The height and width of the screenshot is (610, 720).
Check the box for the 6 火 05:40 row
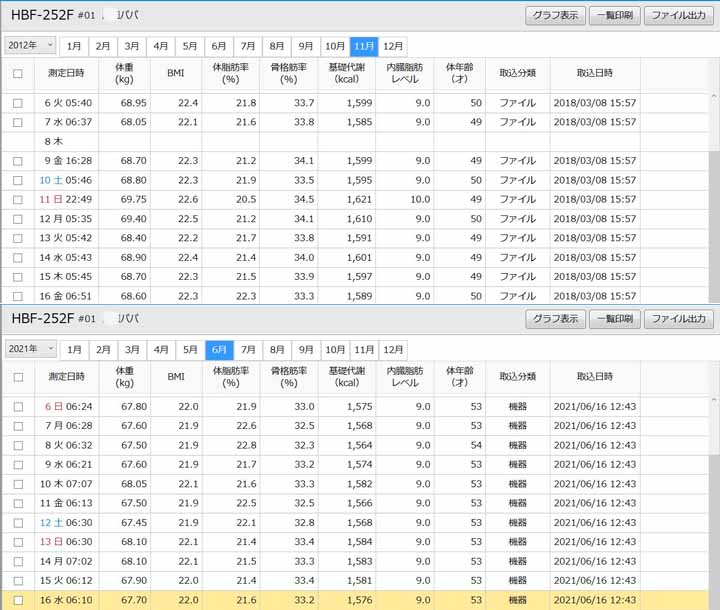(18, 103)
